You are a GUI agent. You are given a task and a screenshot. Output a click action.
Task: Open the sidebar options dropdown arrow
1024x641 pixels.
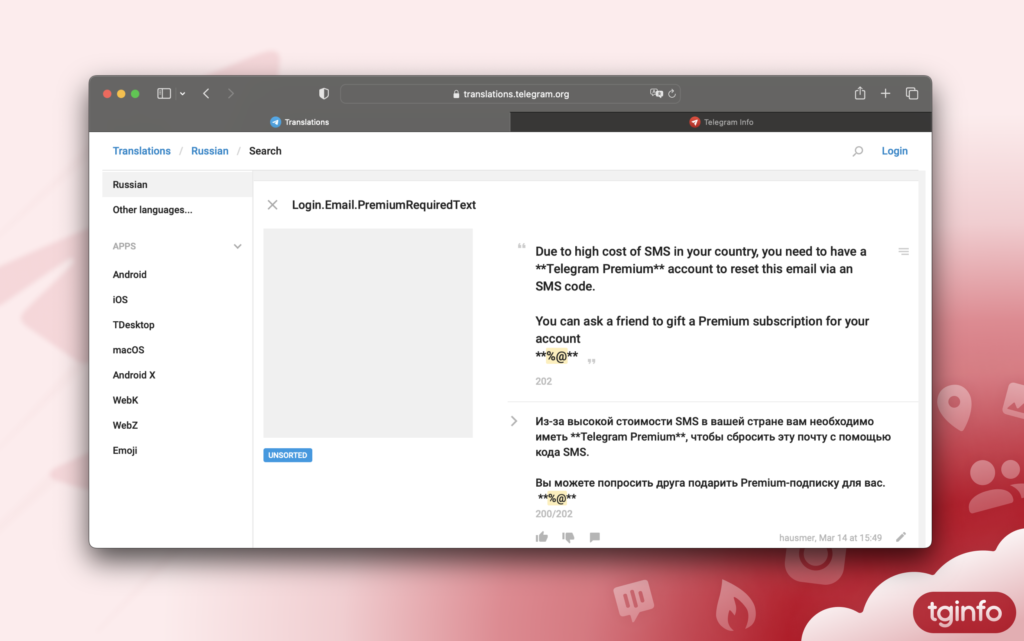[183, 94]
